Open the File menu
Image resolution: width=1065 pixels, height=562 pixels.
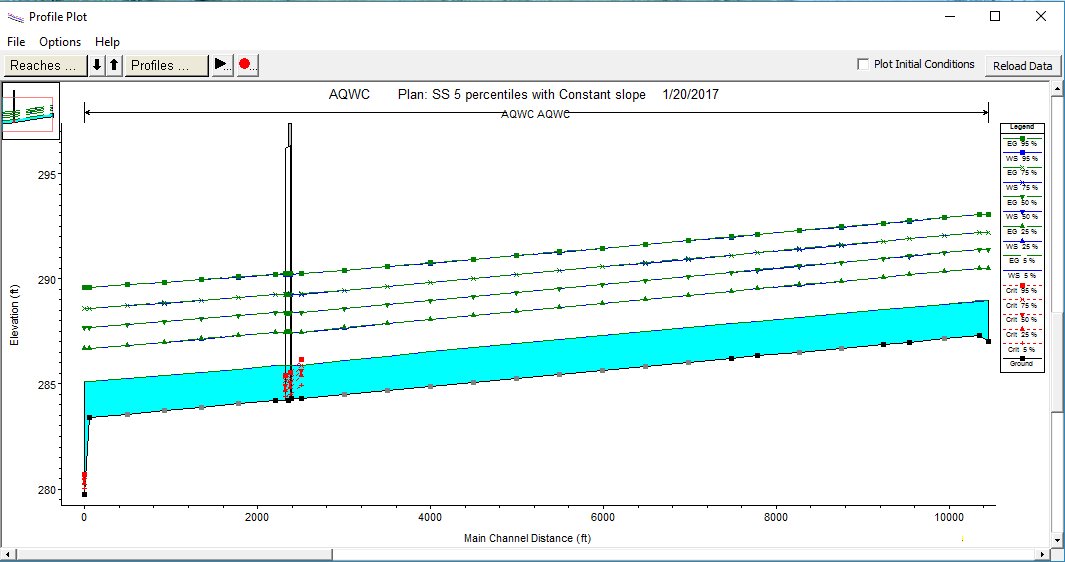point(16,42)
